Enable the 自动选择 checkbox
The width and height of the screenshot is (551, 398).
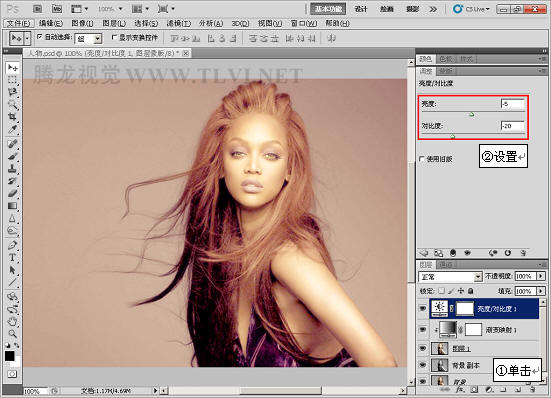[x=40, y=37]
